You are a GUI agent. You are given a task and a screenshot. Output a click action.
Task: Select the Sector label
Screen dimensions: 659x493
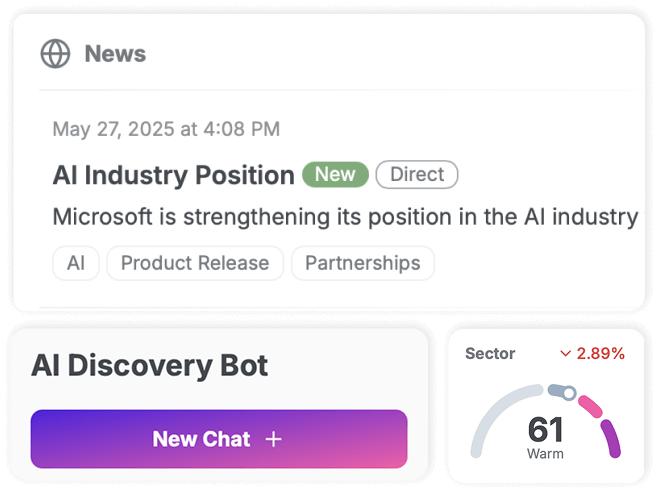490,353
